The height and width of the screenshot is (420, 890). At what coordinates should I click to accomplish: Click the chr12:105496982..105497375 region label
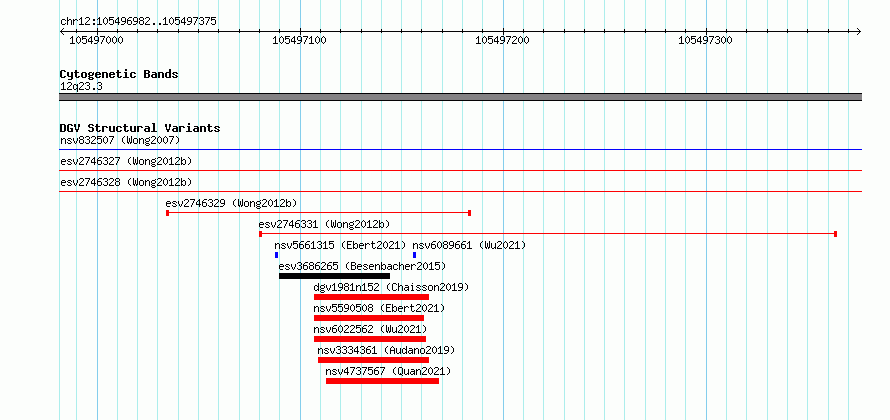click(x=138, y=22)
